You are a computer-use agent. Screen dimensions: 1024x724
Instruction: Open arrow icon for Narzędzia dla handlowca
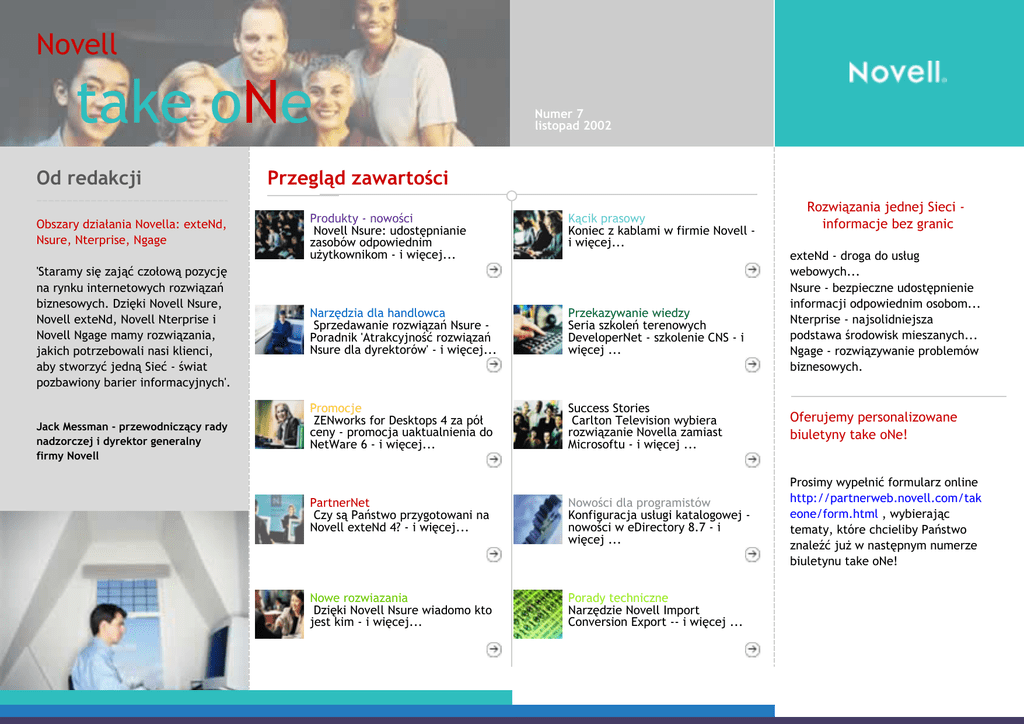494,365
